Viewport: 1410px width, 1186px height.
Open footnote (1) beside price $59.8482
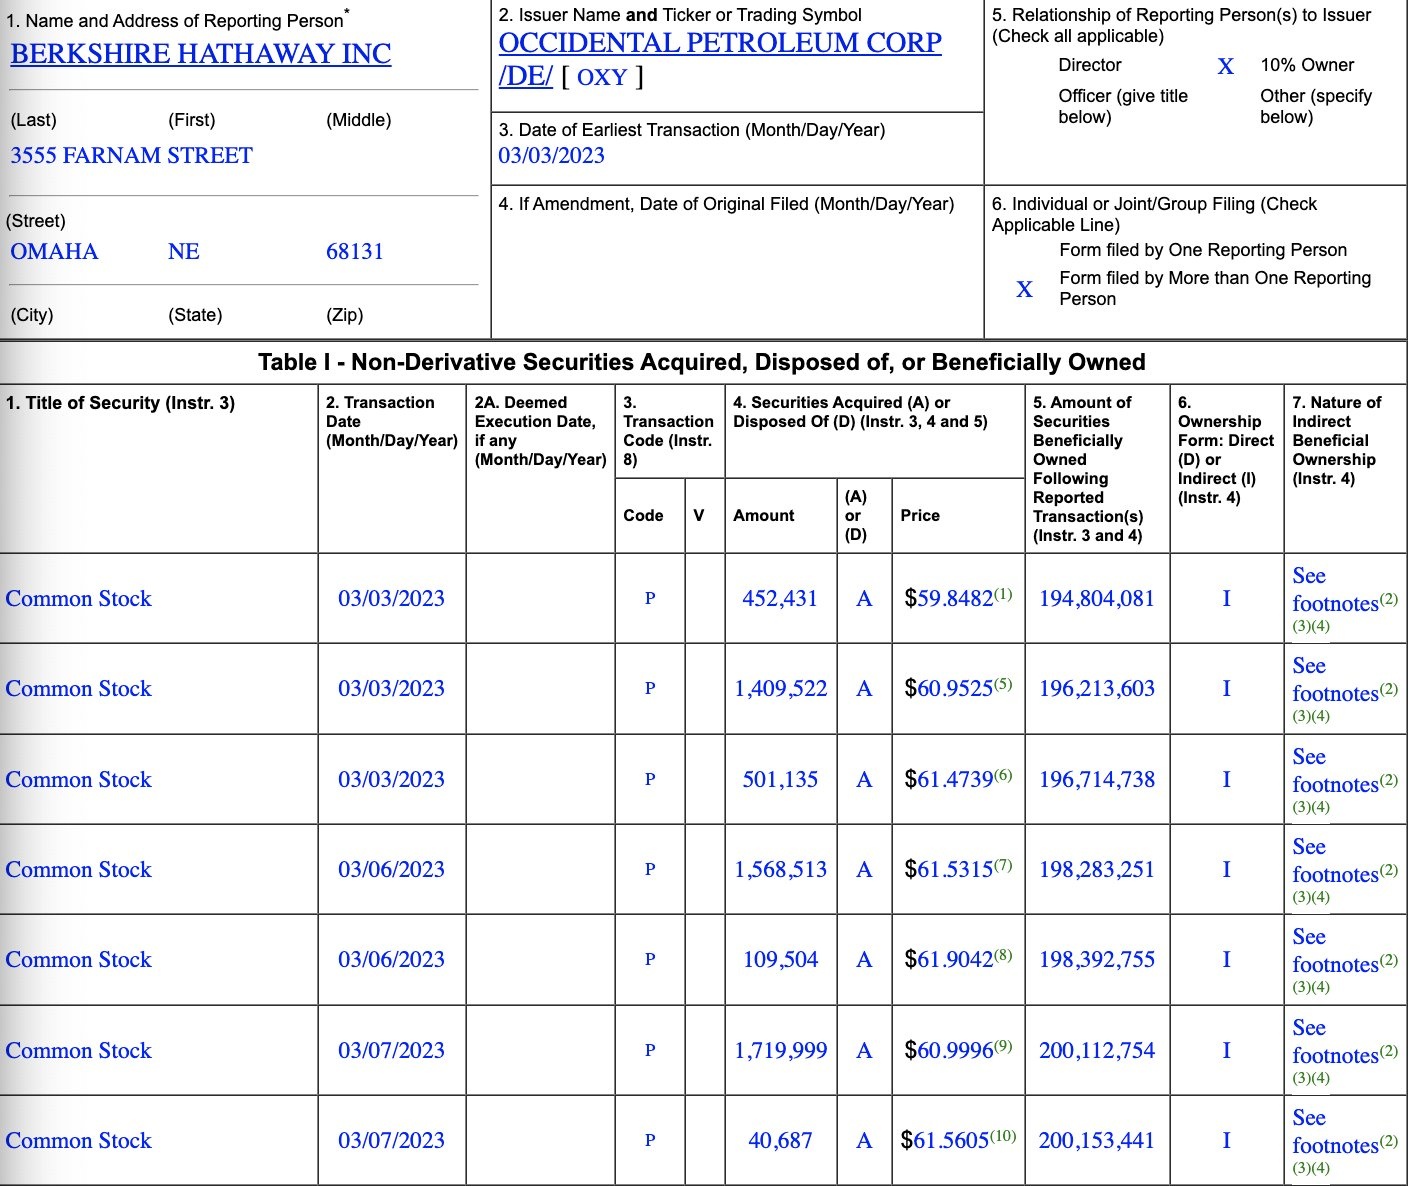1003,594
